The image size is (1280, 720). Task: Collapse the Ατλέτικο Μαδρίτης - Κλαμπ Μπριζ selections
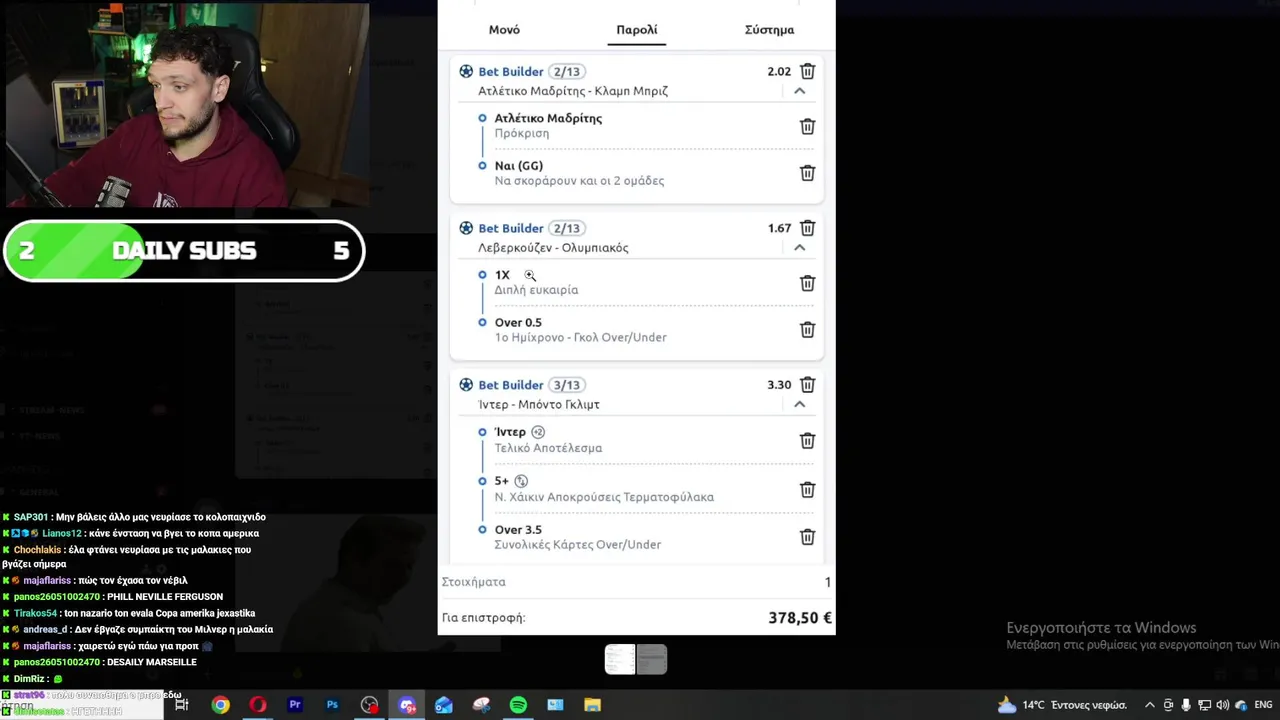coord(799,91)
